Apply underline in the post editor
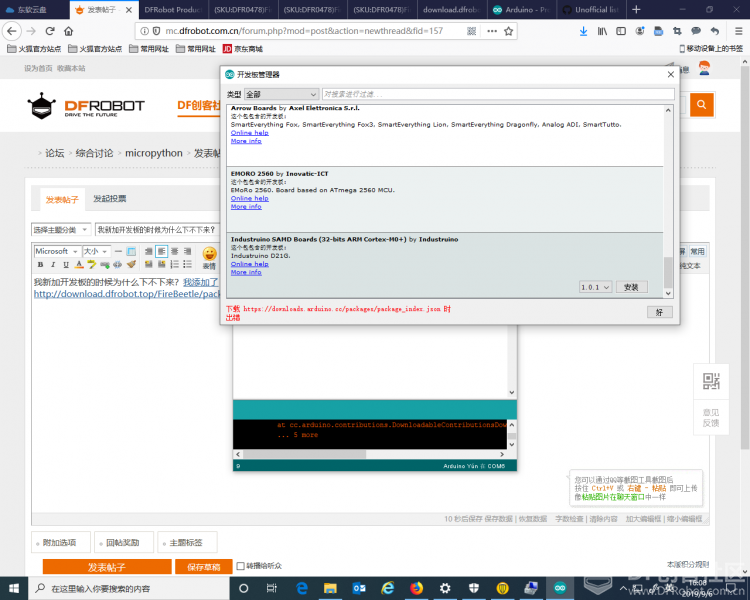Screen dimensions: 750x600 tap(66, 265)
